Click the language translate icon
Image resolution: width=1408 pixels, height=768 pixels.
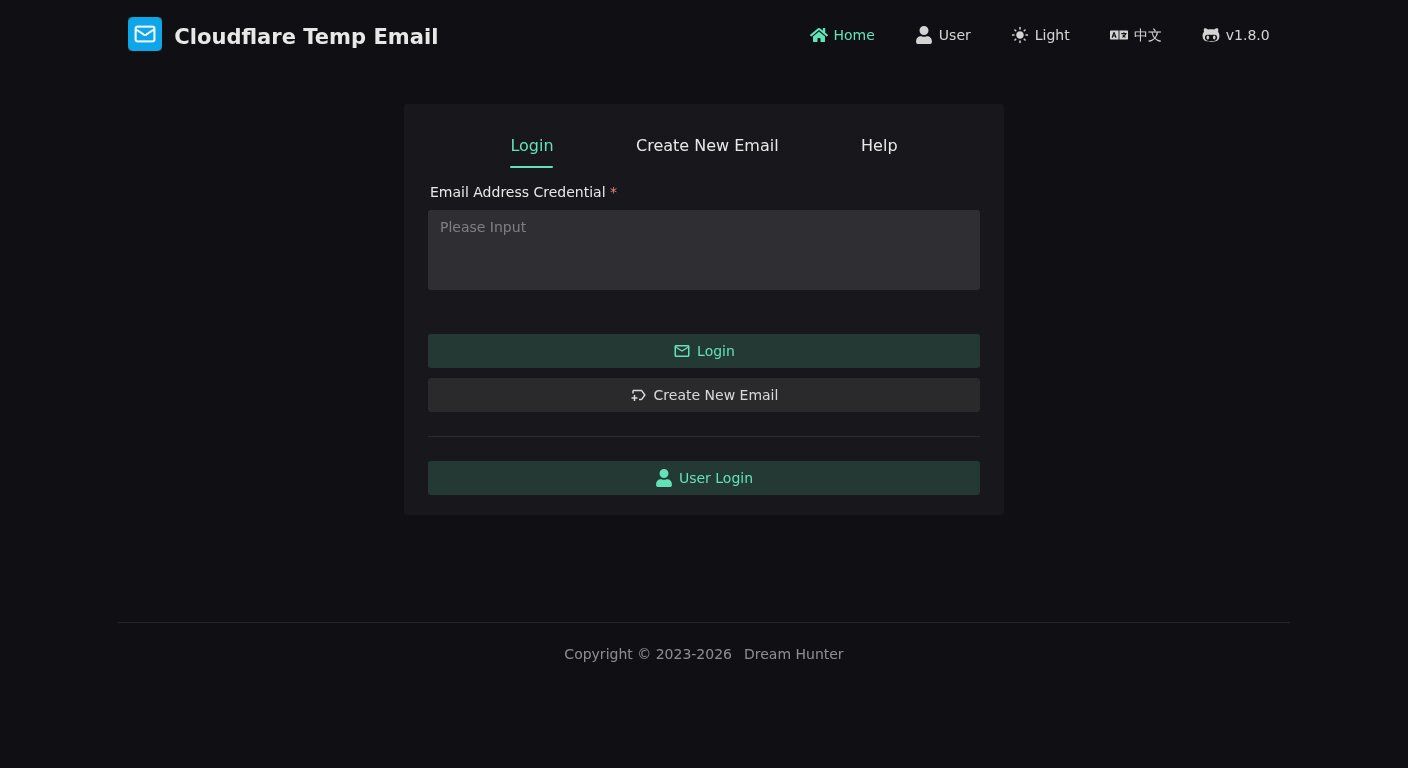pos(1119,35)
